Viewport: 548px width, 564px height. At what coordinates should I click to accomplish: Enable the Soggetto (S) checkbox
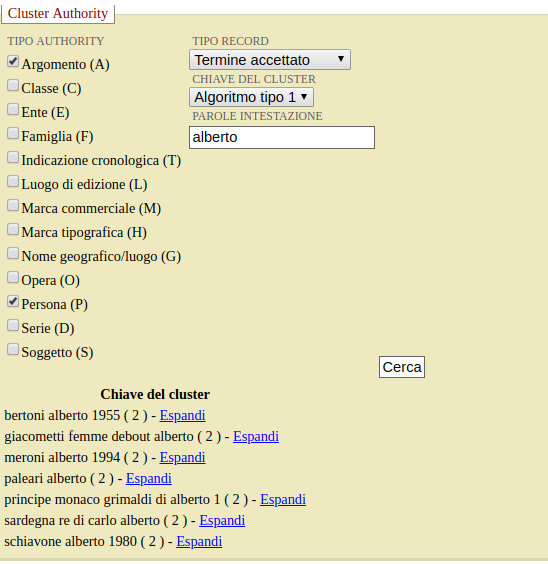pyautogui.click(x=13, y=349)
